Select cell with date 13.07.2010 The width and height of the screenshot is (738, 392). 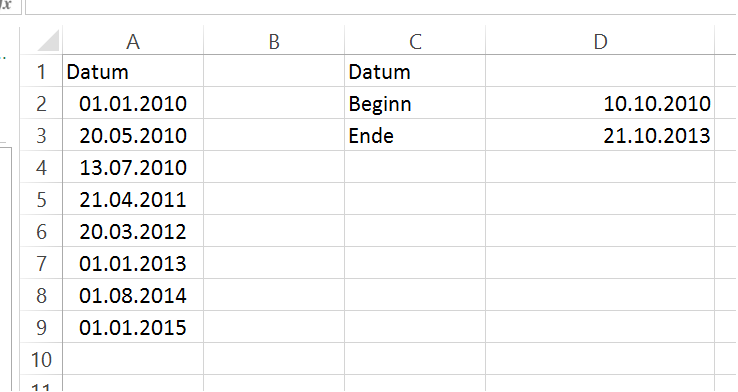tap(133, 168)
